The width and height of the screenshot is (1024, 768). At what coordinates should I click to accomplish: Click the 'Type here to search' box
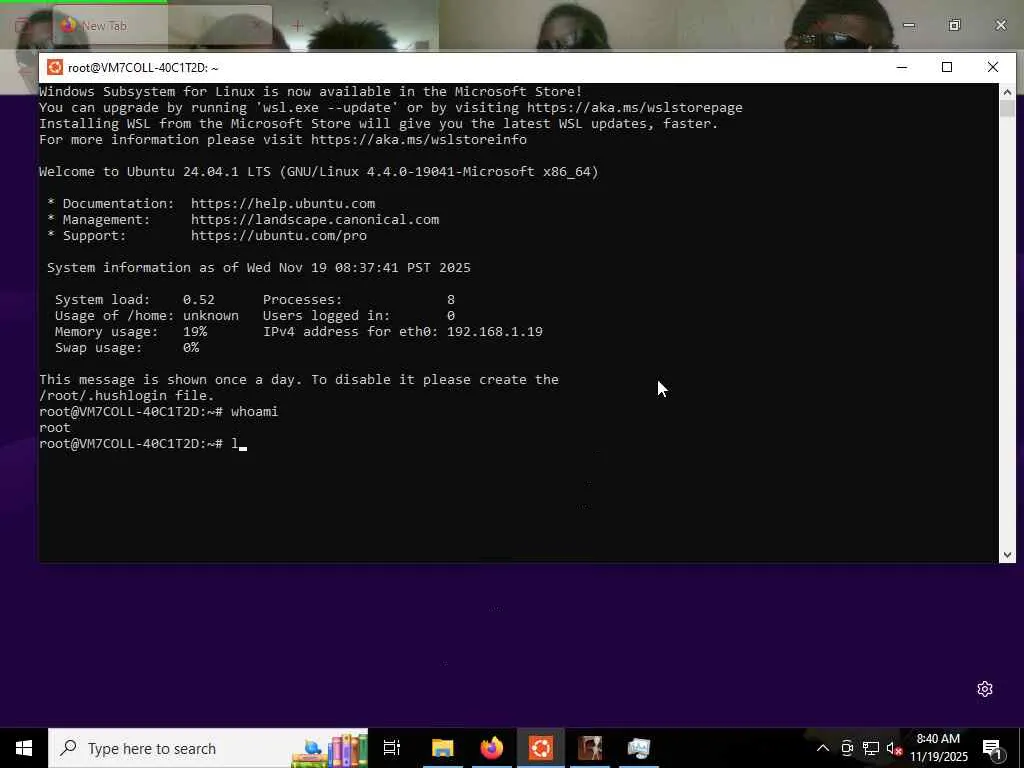click(x=208, y=748)
